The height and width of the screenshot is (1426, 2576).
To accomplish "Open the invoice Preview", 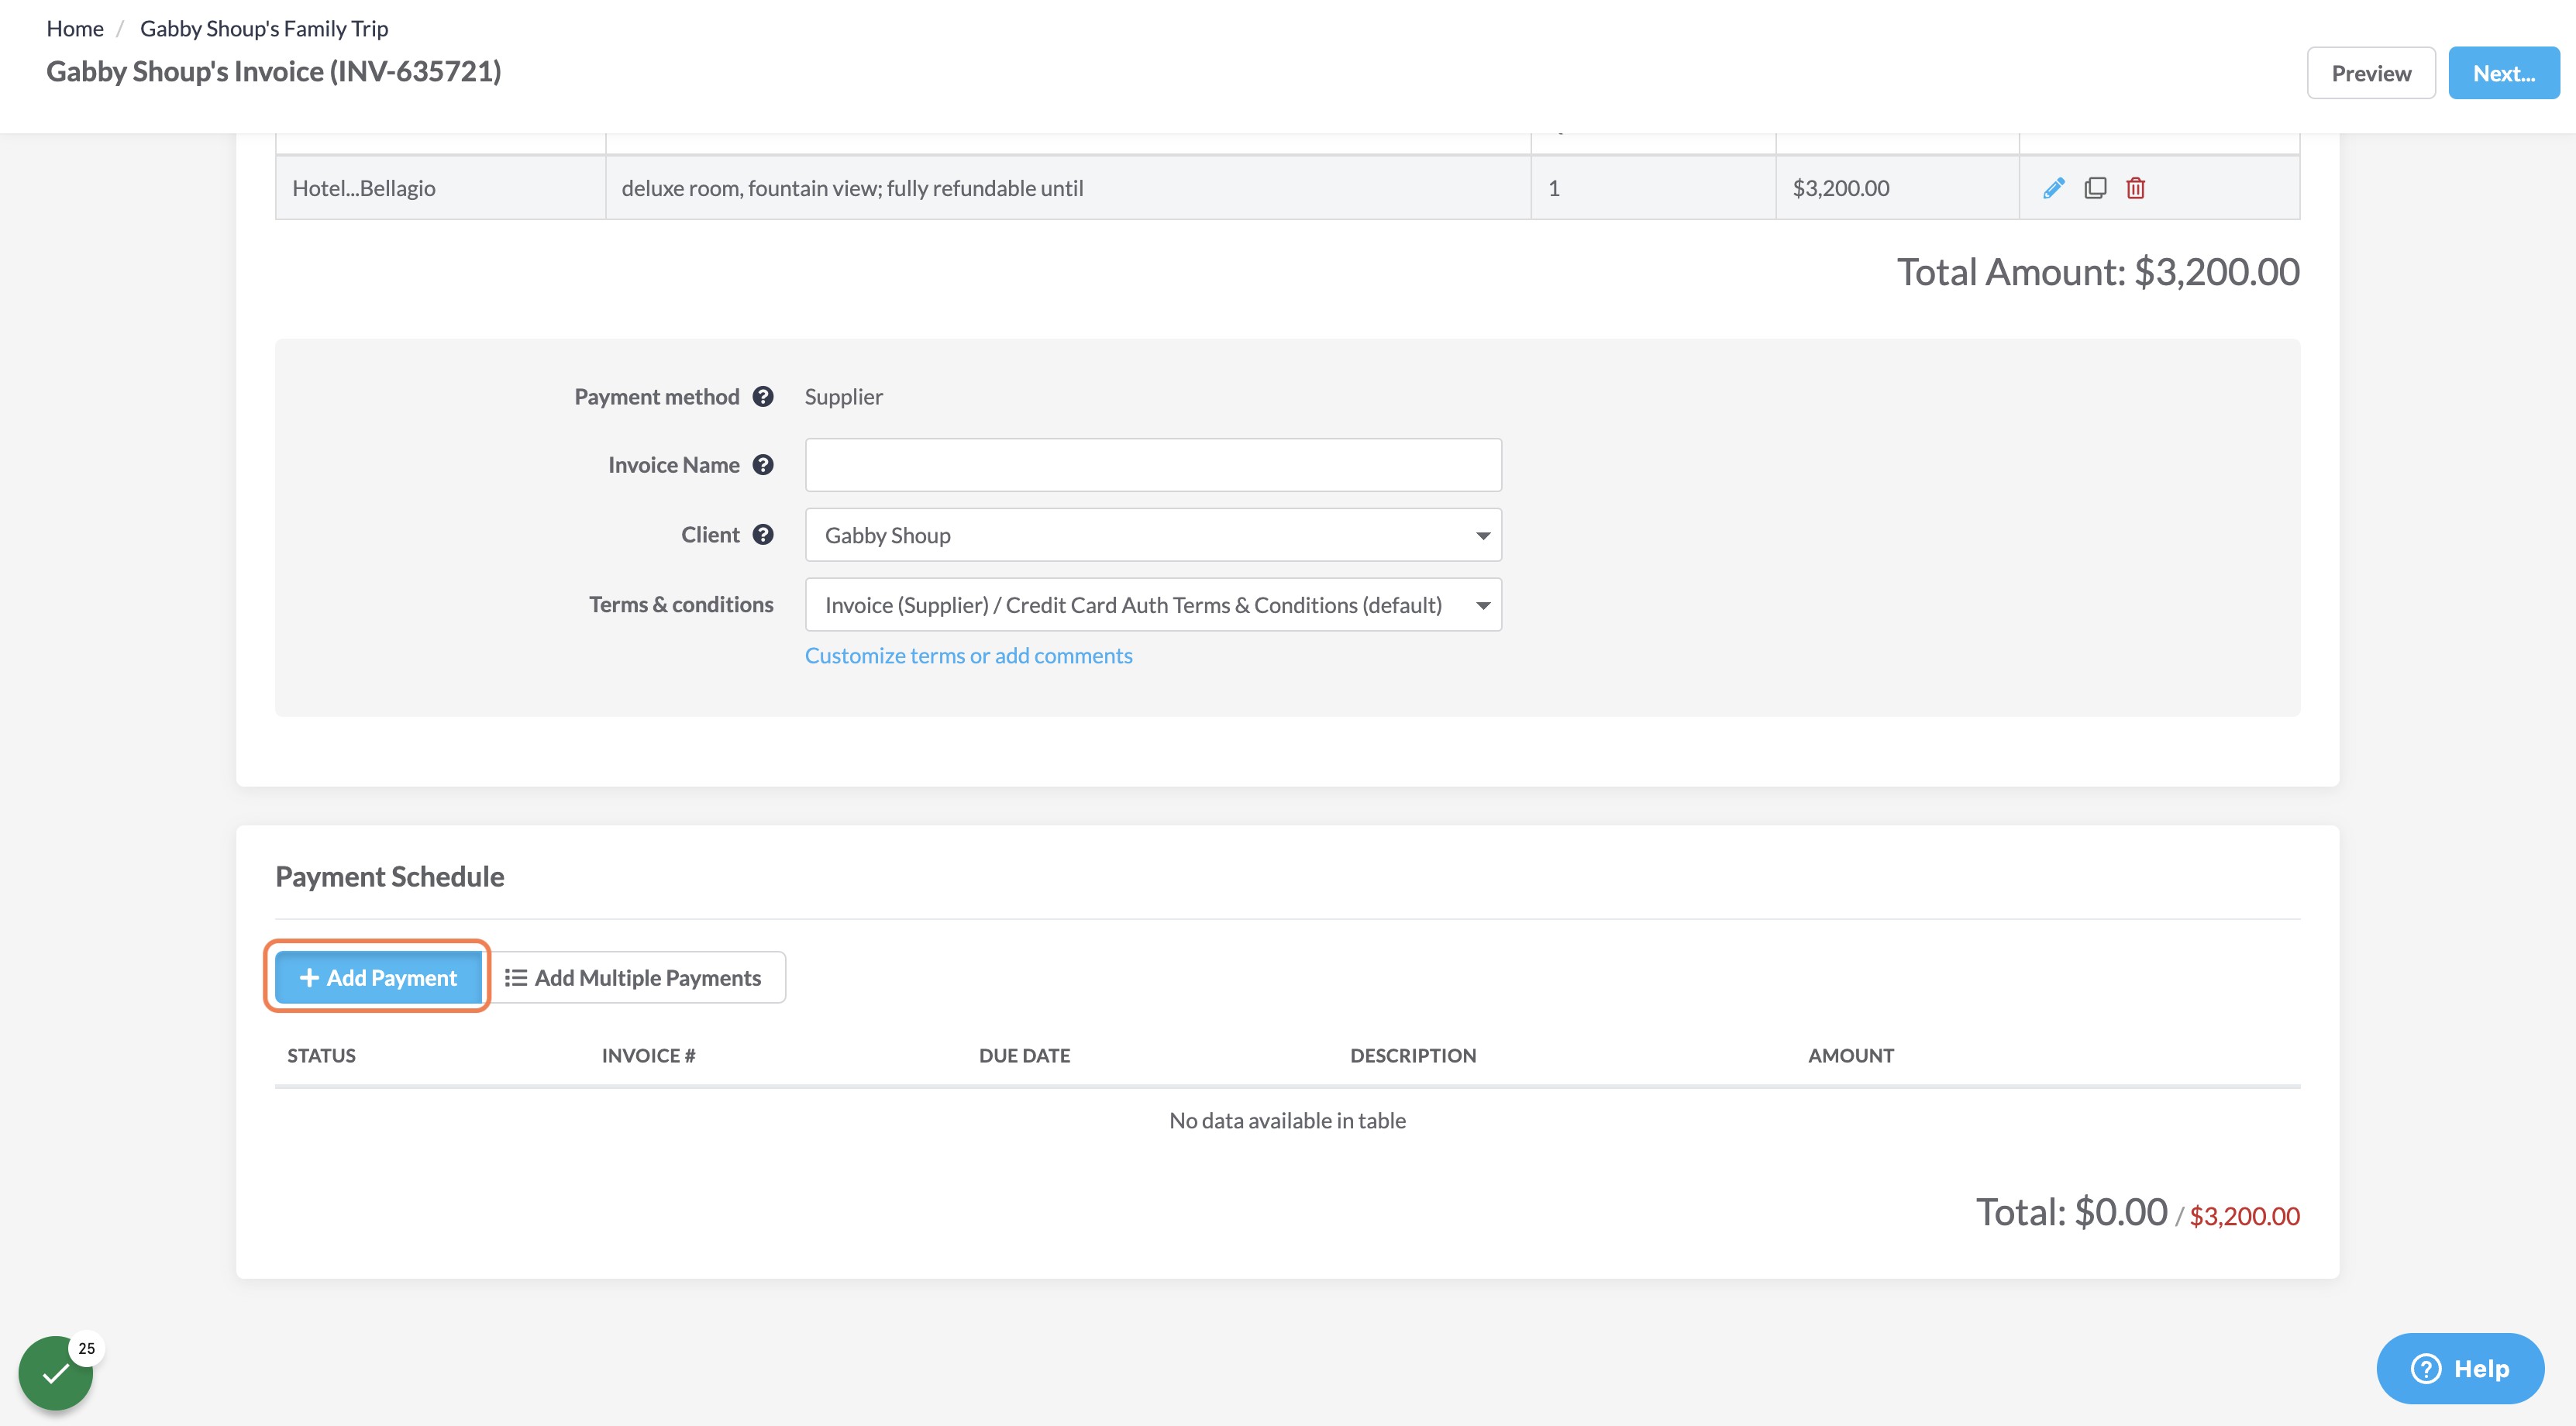I will click(2370, 73).
